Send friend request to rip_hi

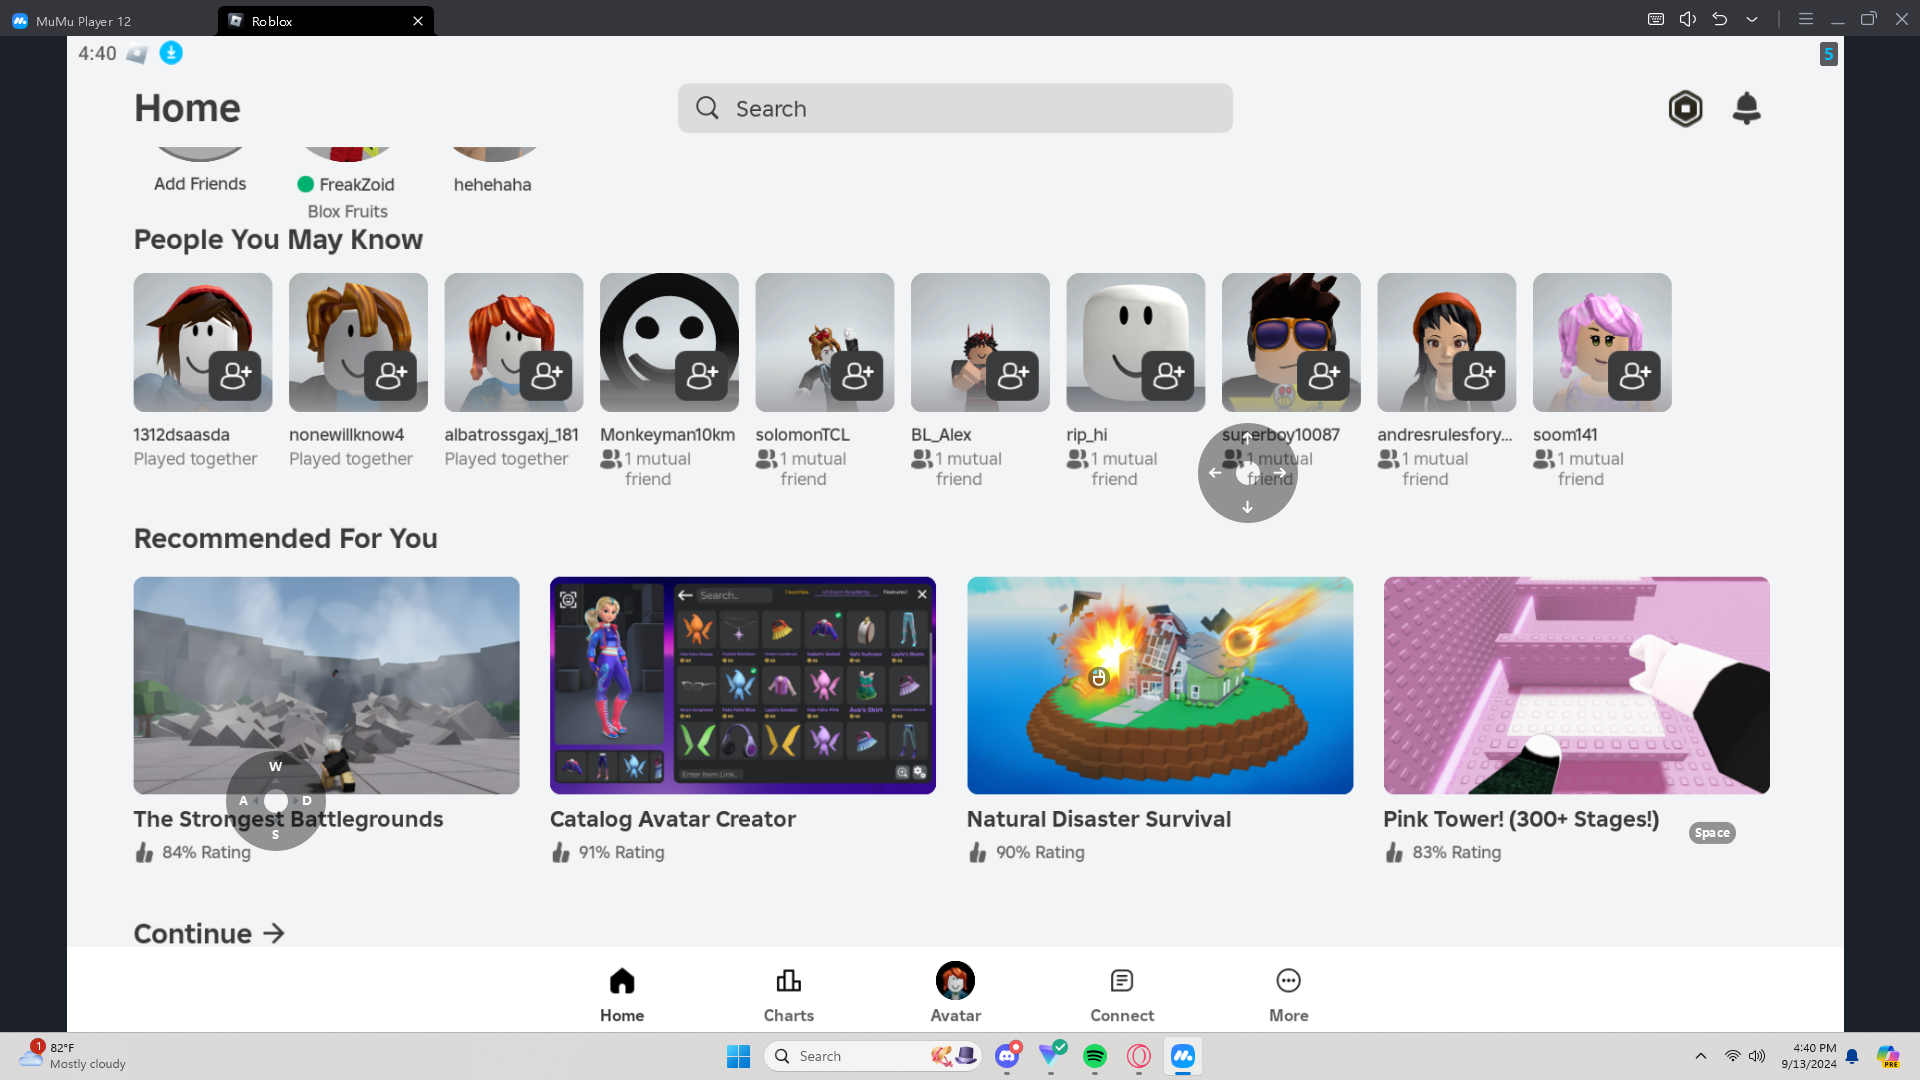1169,376
